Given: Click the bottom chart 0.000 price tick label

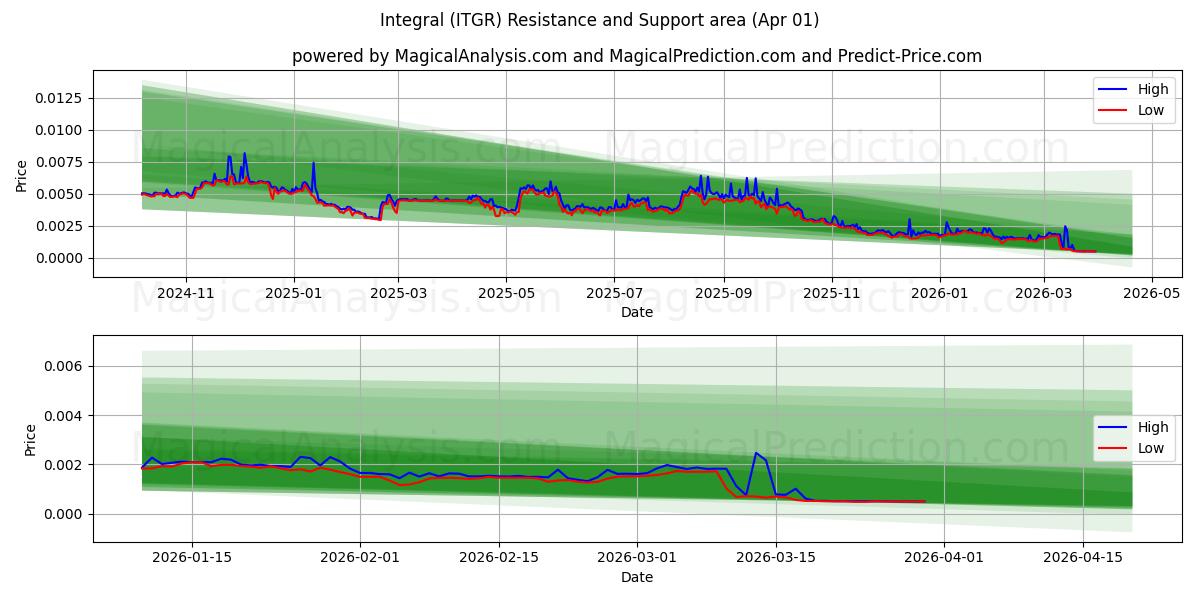Looking at the screenshot, I should pos(65,514).
